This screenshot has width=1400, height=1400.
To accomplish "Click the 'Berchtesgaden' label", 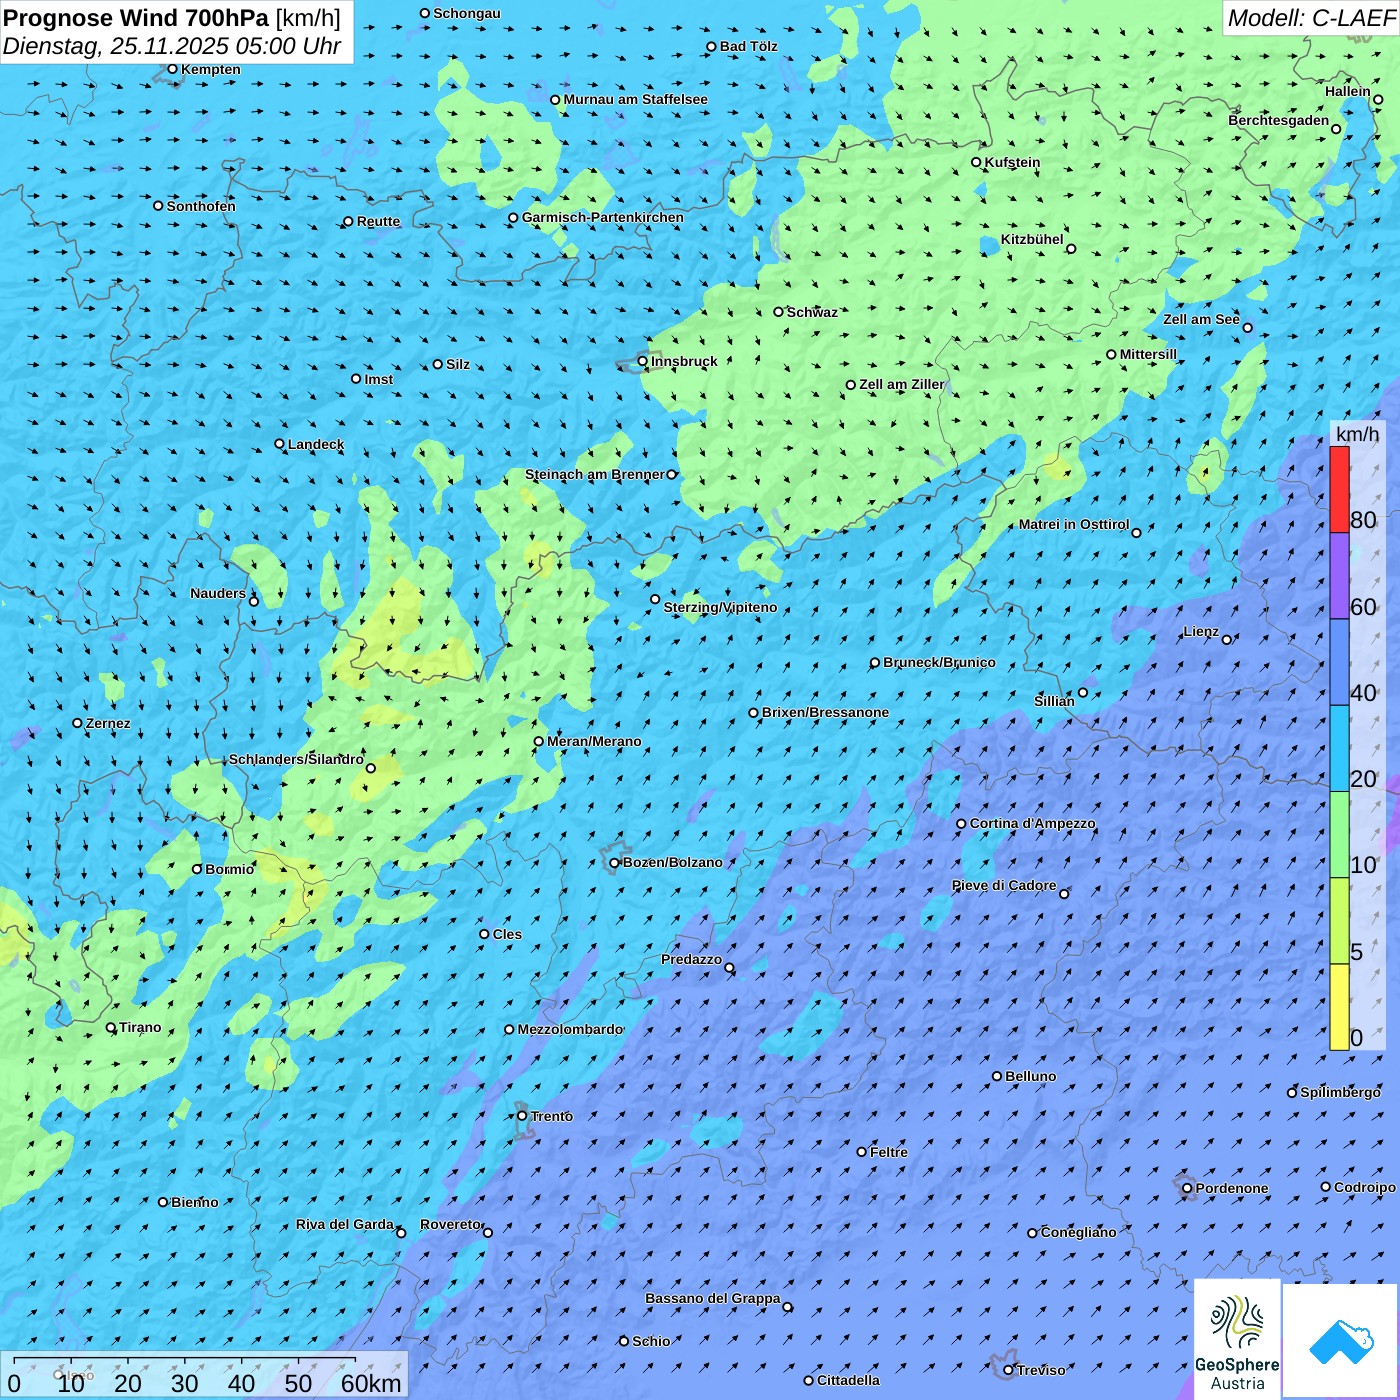I will click(1278, 120).
